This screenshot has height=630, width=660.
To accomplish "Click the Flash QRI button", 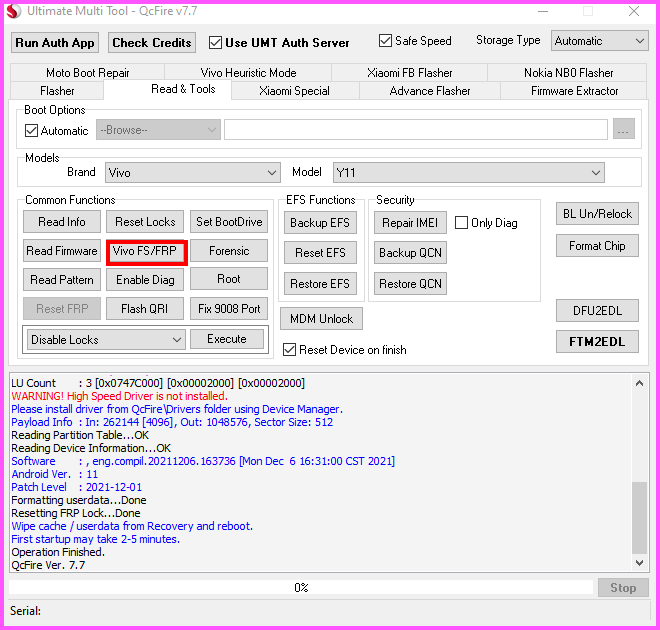I will click(x=145, y=309).
